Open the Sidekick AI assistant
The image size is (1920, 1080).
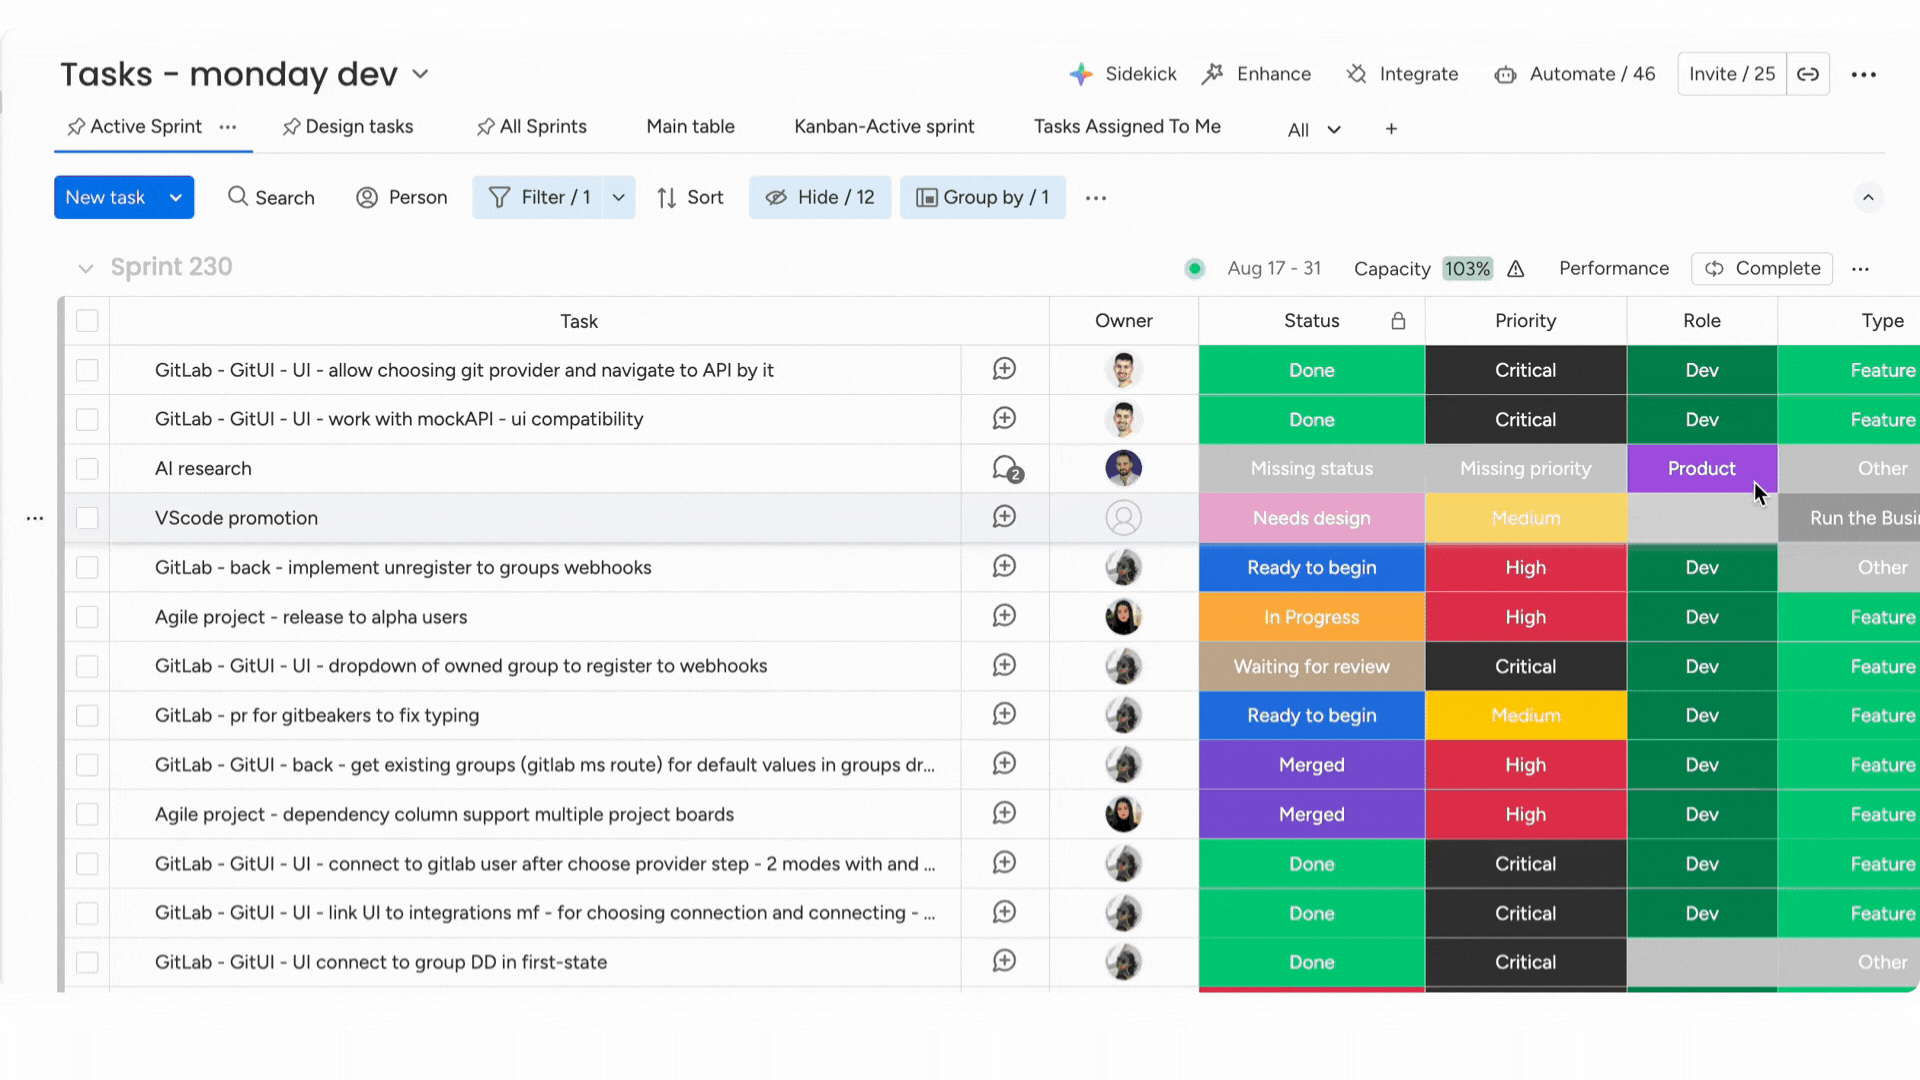tap(1122, 74)
